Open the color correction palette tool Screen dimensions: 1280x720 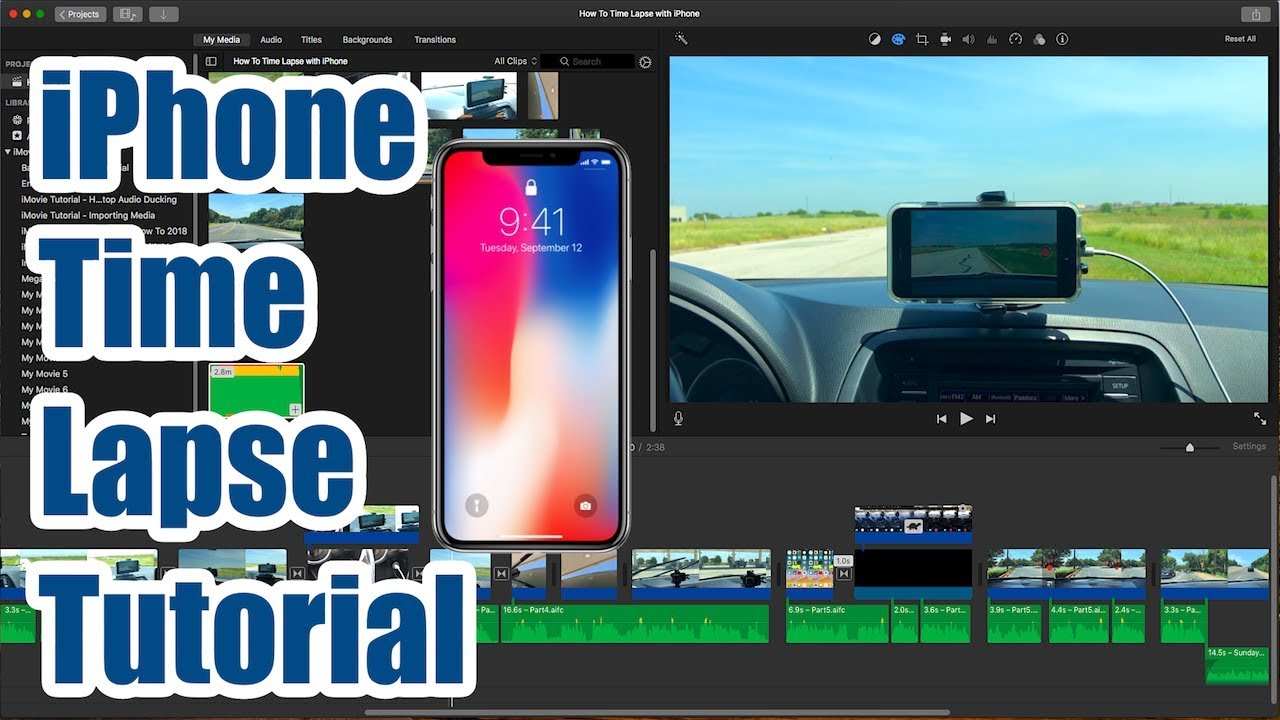(898, 39)
